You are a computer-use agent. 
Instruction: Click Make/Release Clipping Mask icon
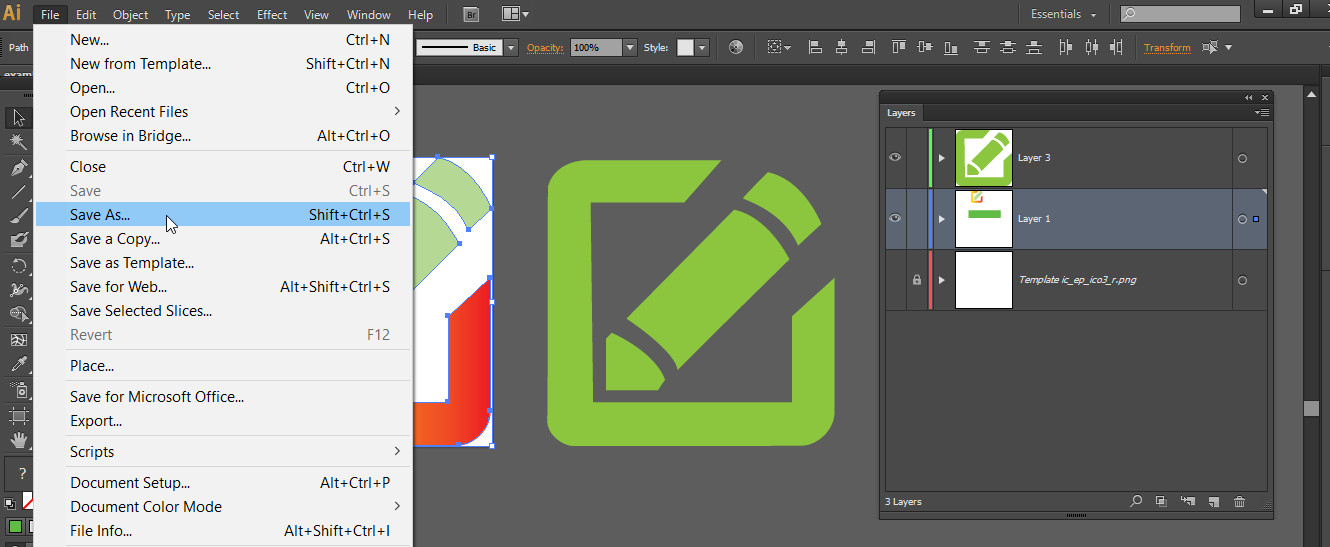tap(1161, 501)
